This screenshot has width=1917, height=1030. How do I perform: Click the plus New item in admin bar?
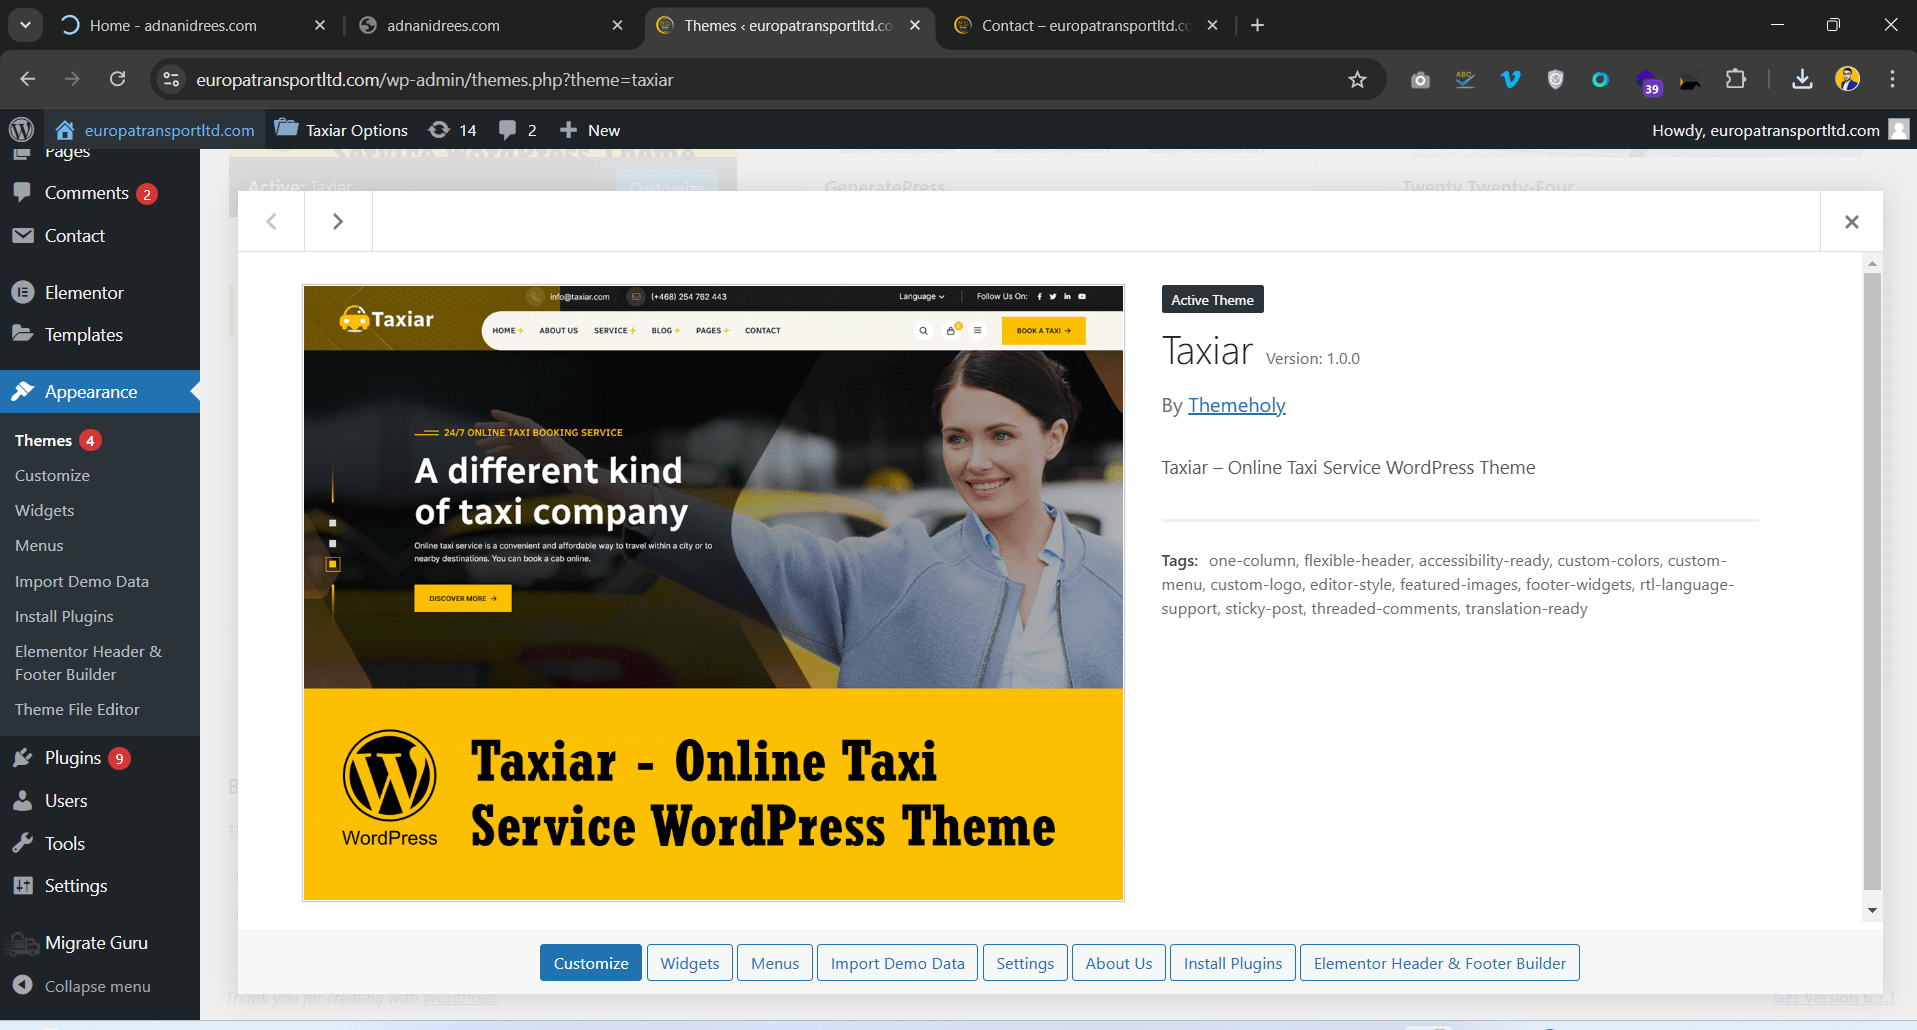click(x=590, y=130)
